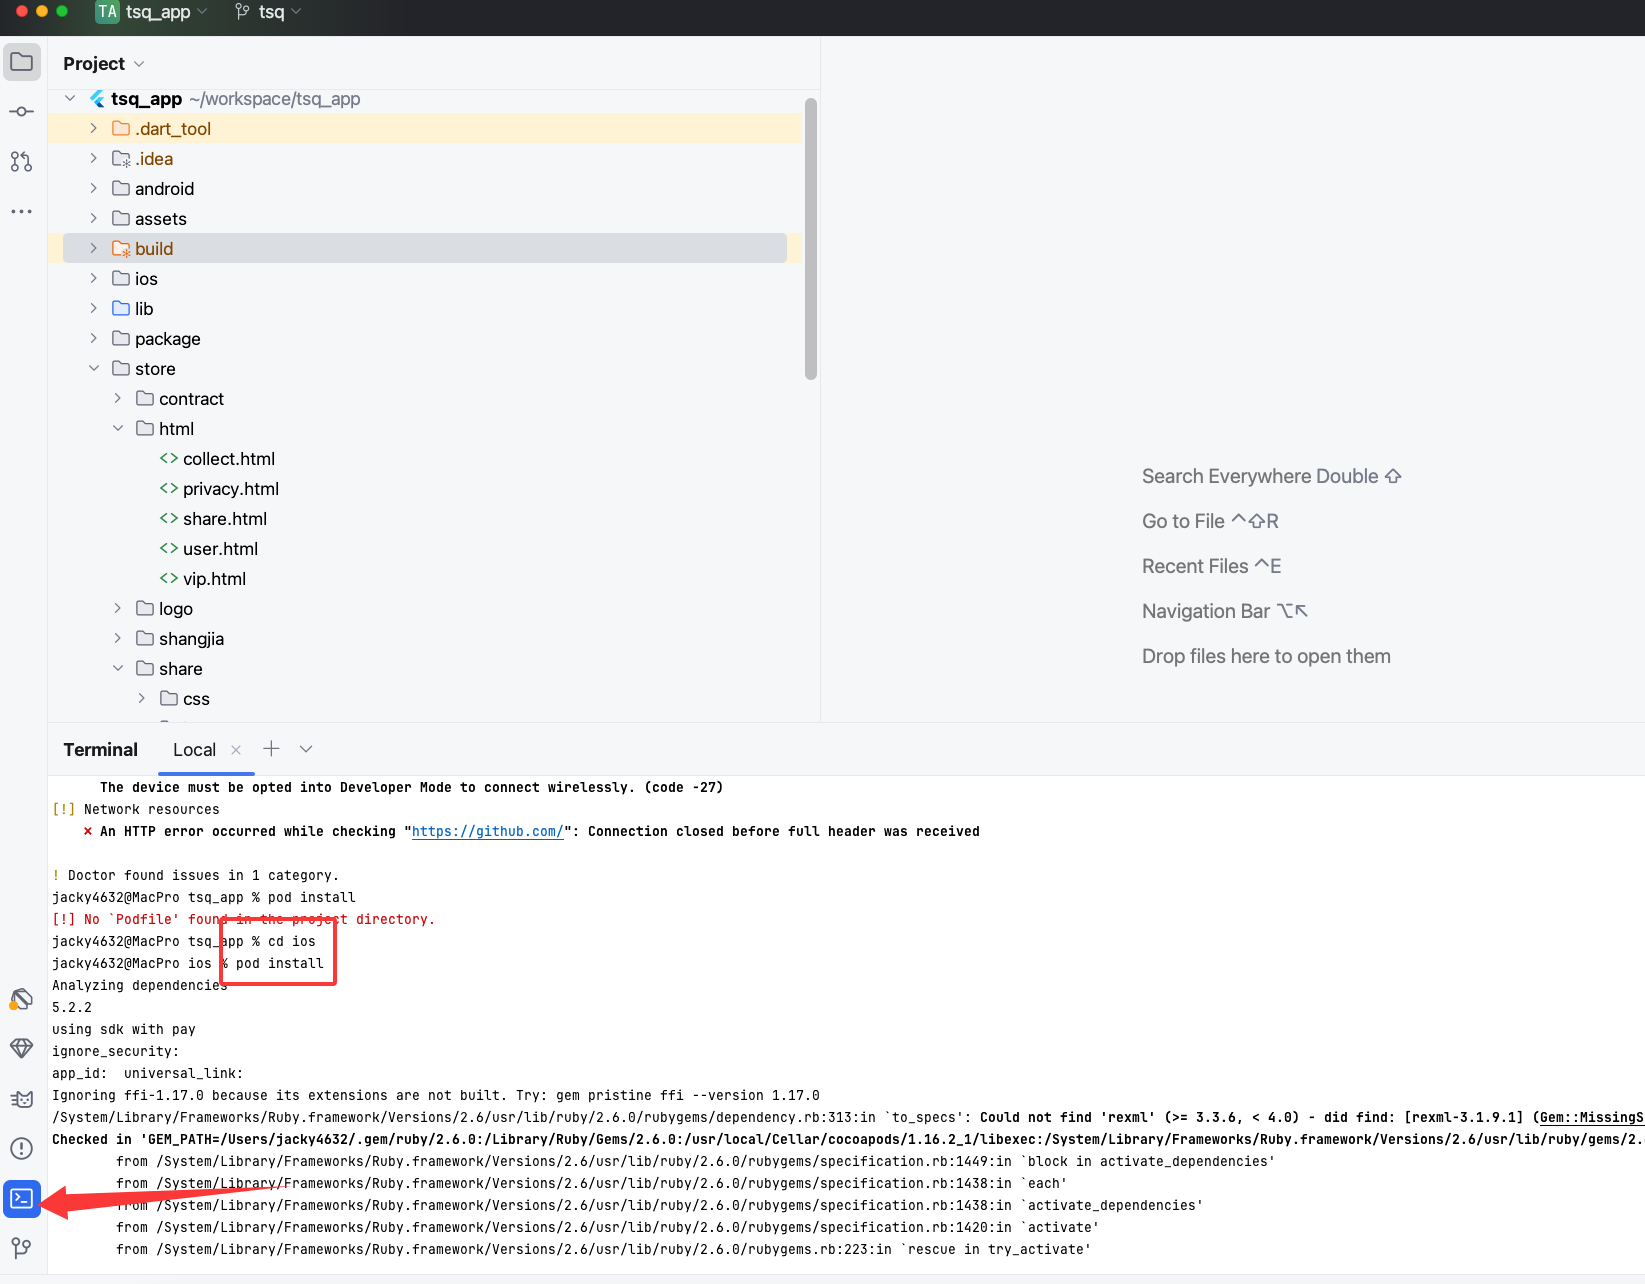Viewport: 1645px width, 1284px height.
Task: Click the project tree vertical scrollbar
Action: point(810,240)
